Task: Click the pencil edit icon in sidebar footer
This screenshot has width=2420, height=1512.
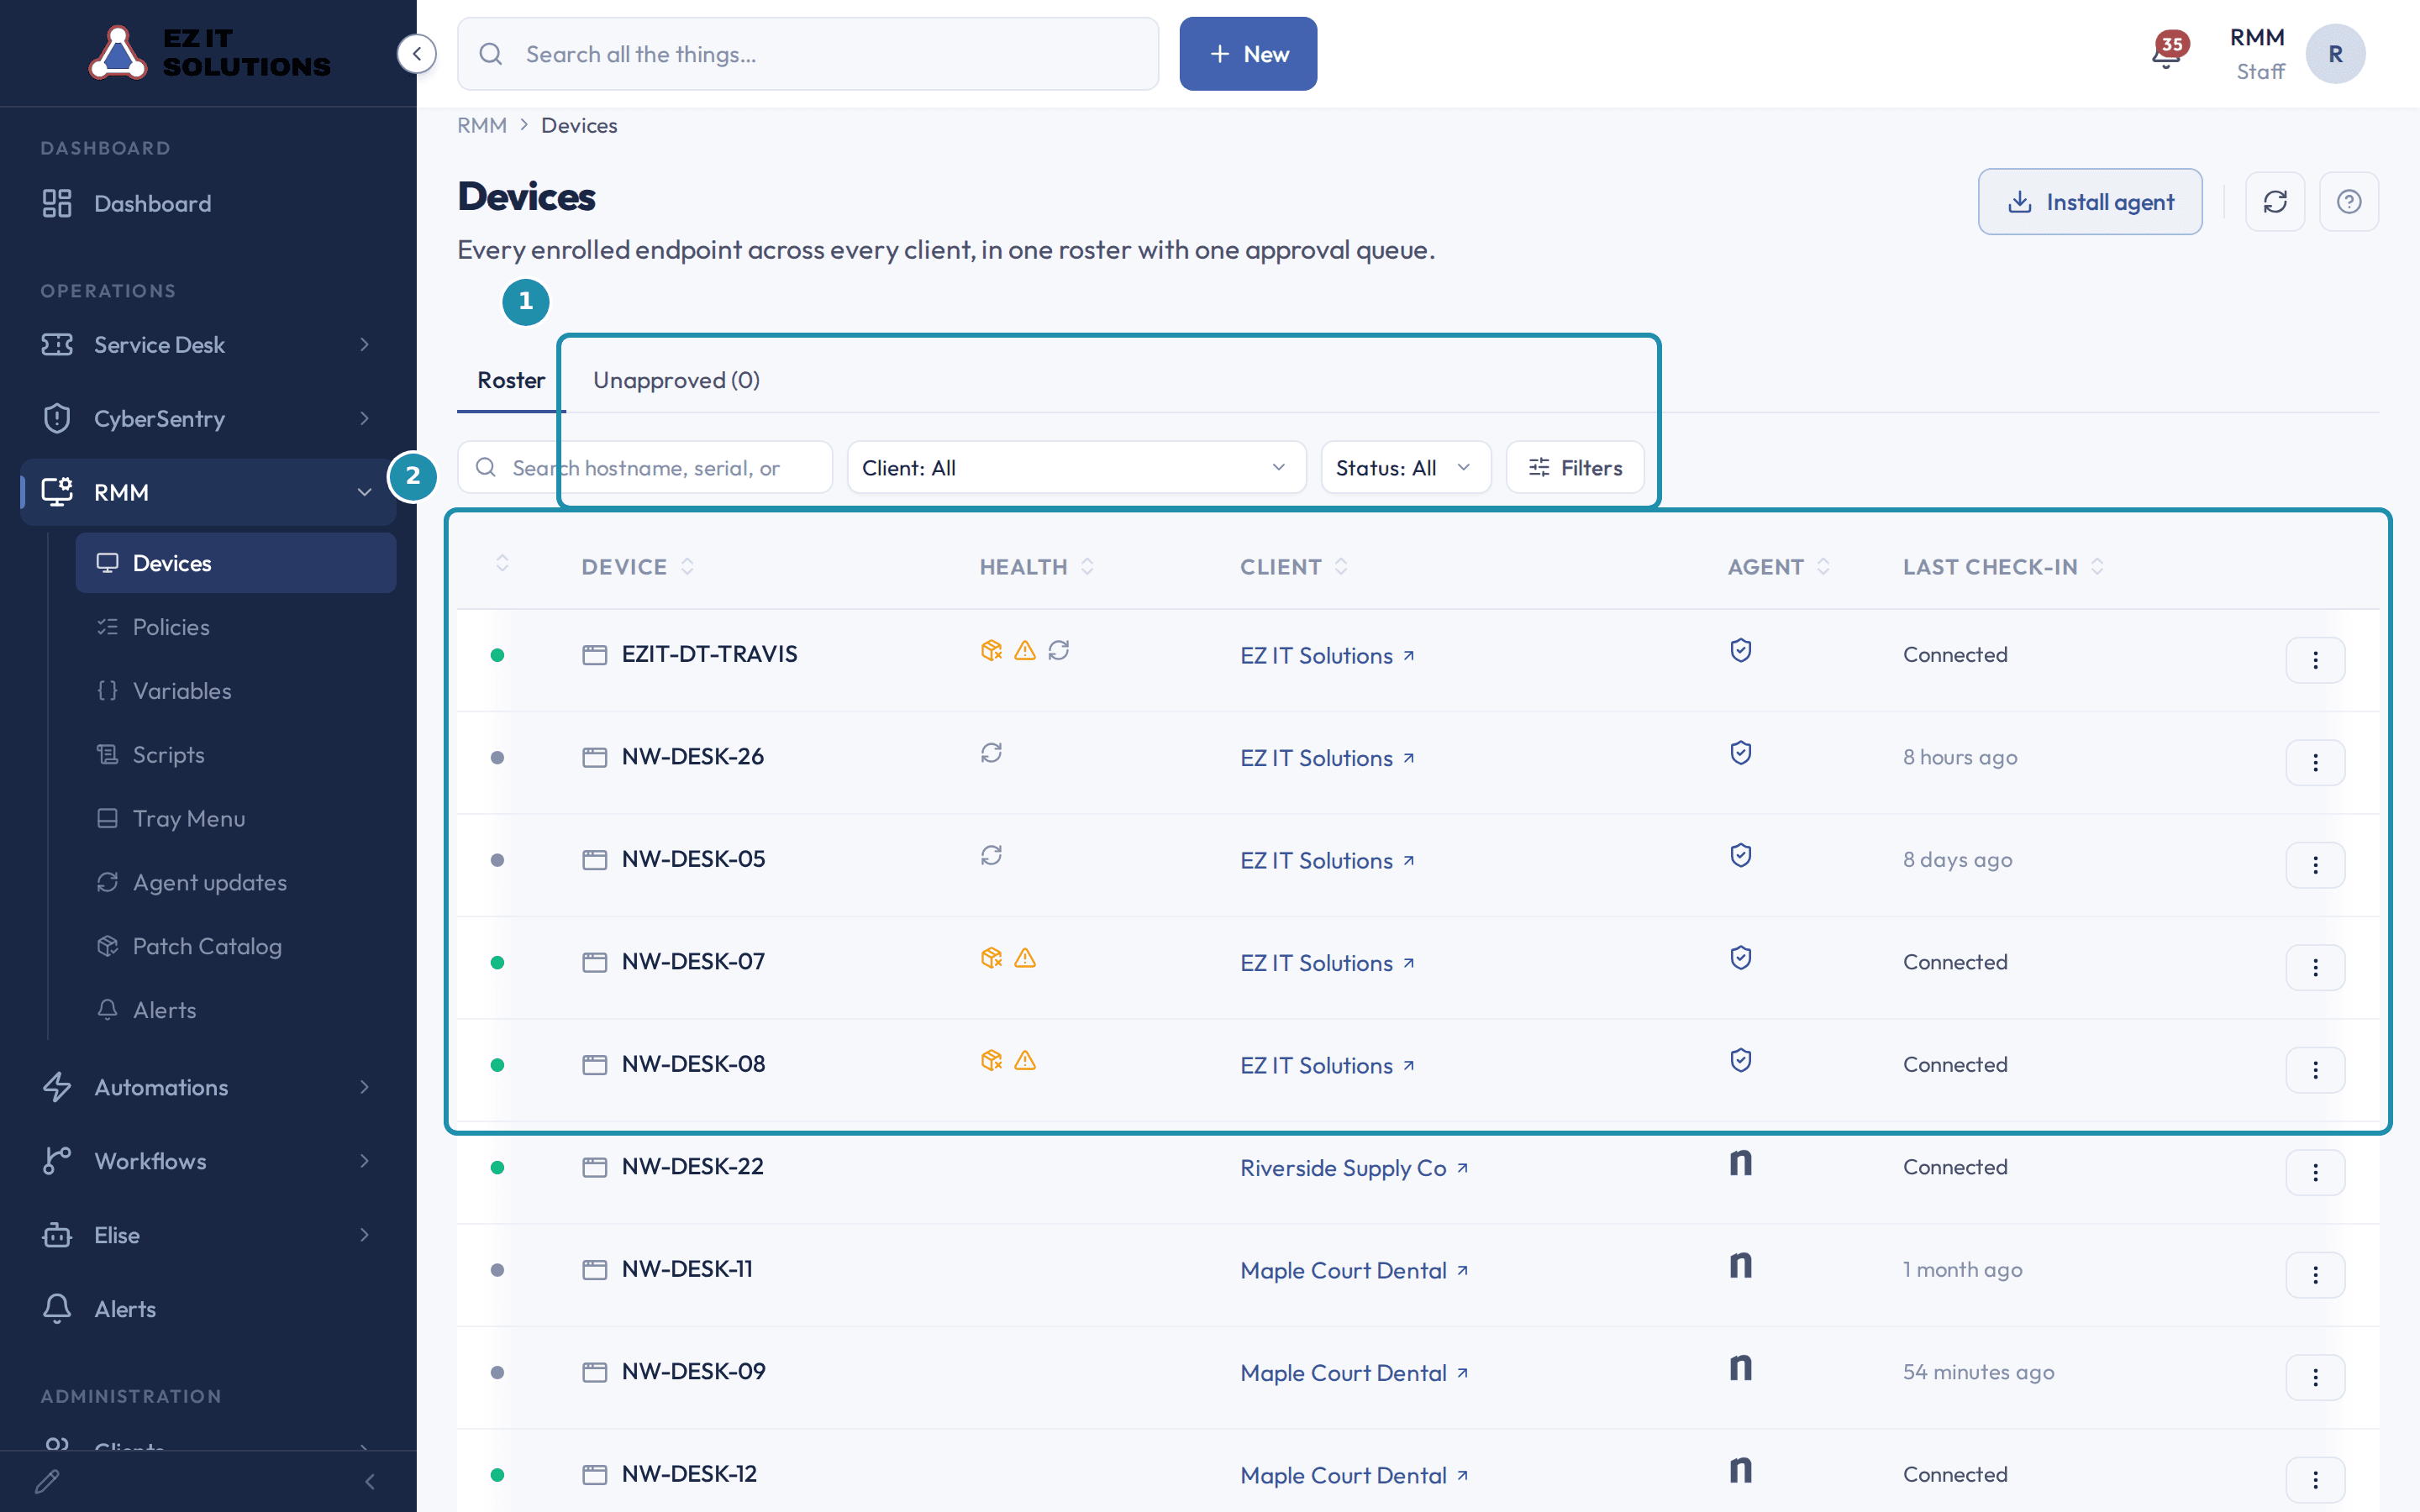Action: pyautogui.click(x=47, y=1481)
